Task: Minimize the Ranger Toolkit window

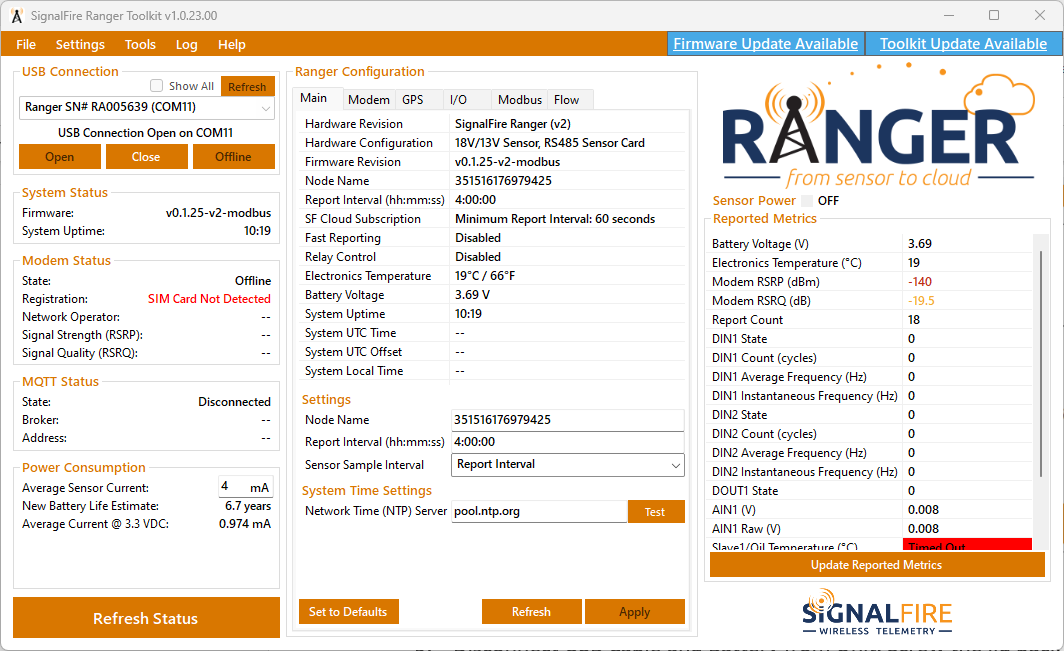Action: (949, 15)
